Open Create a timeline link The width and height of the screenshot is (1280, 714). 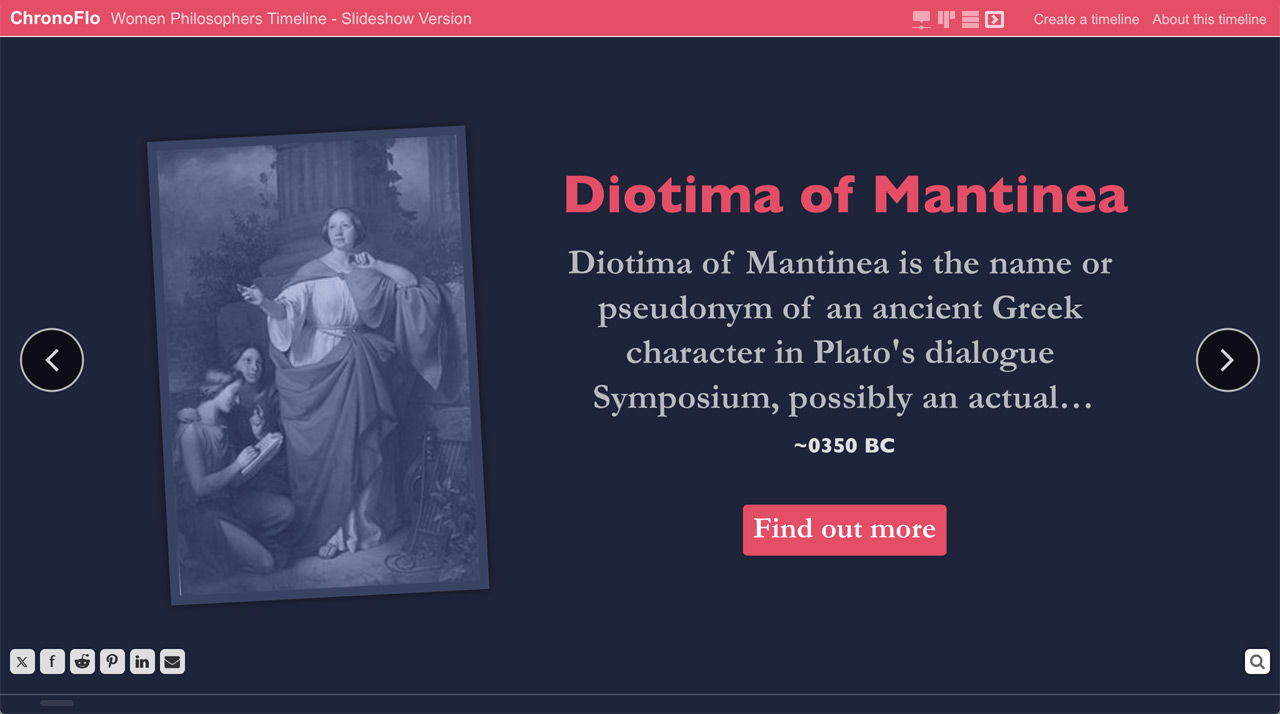(1086, 19)
